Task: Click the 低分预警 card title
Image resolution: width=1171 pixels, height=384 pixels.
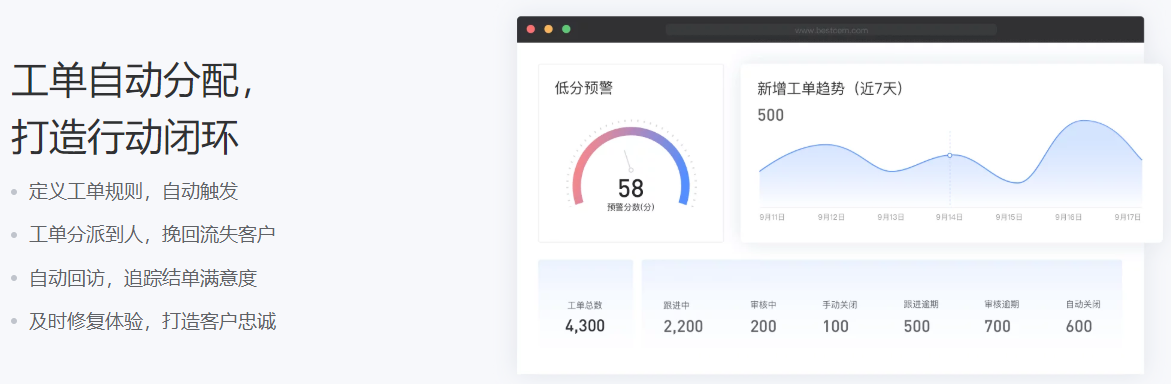Action: click(x=584, y=88)
